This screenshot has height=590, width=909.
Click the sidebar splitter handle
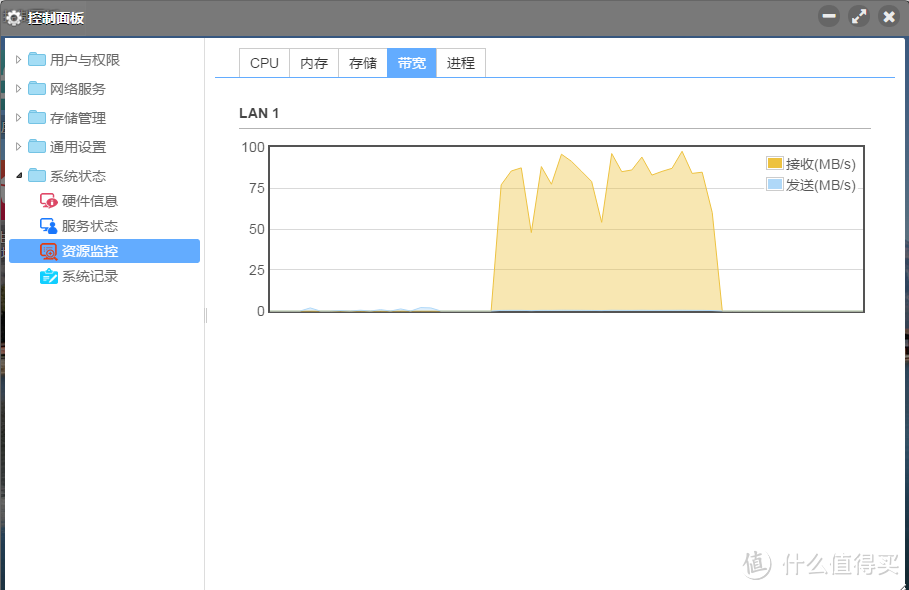[206, 315]
